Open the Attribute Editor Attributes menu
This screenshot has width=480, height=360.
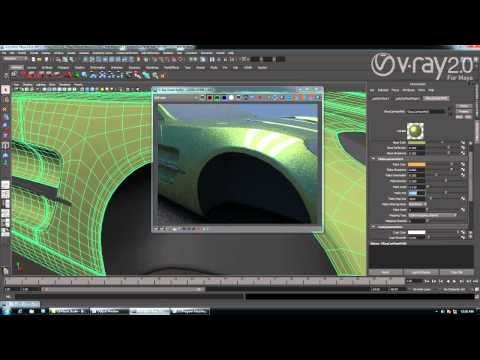point(408,90)
